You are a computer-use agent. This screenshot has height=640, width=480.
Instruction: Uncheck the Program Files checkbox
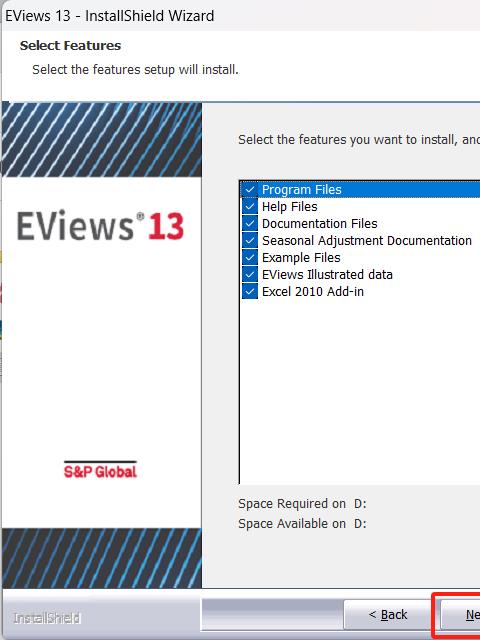tap(249, 189)
